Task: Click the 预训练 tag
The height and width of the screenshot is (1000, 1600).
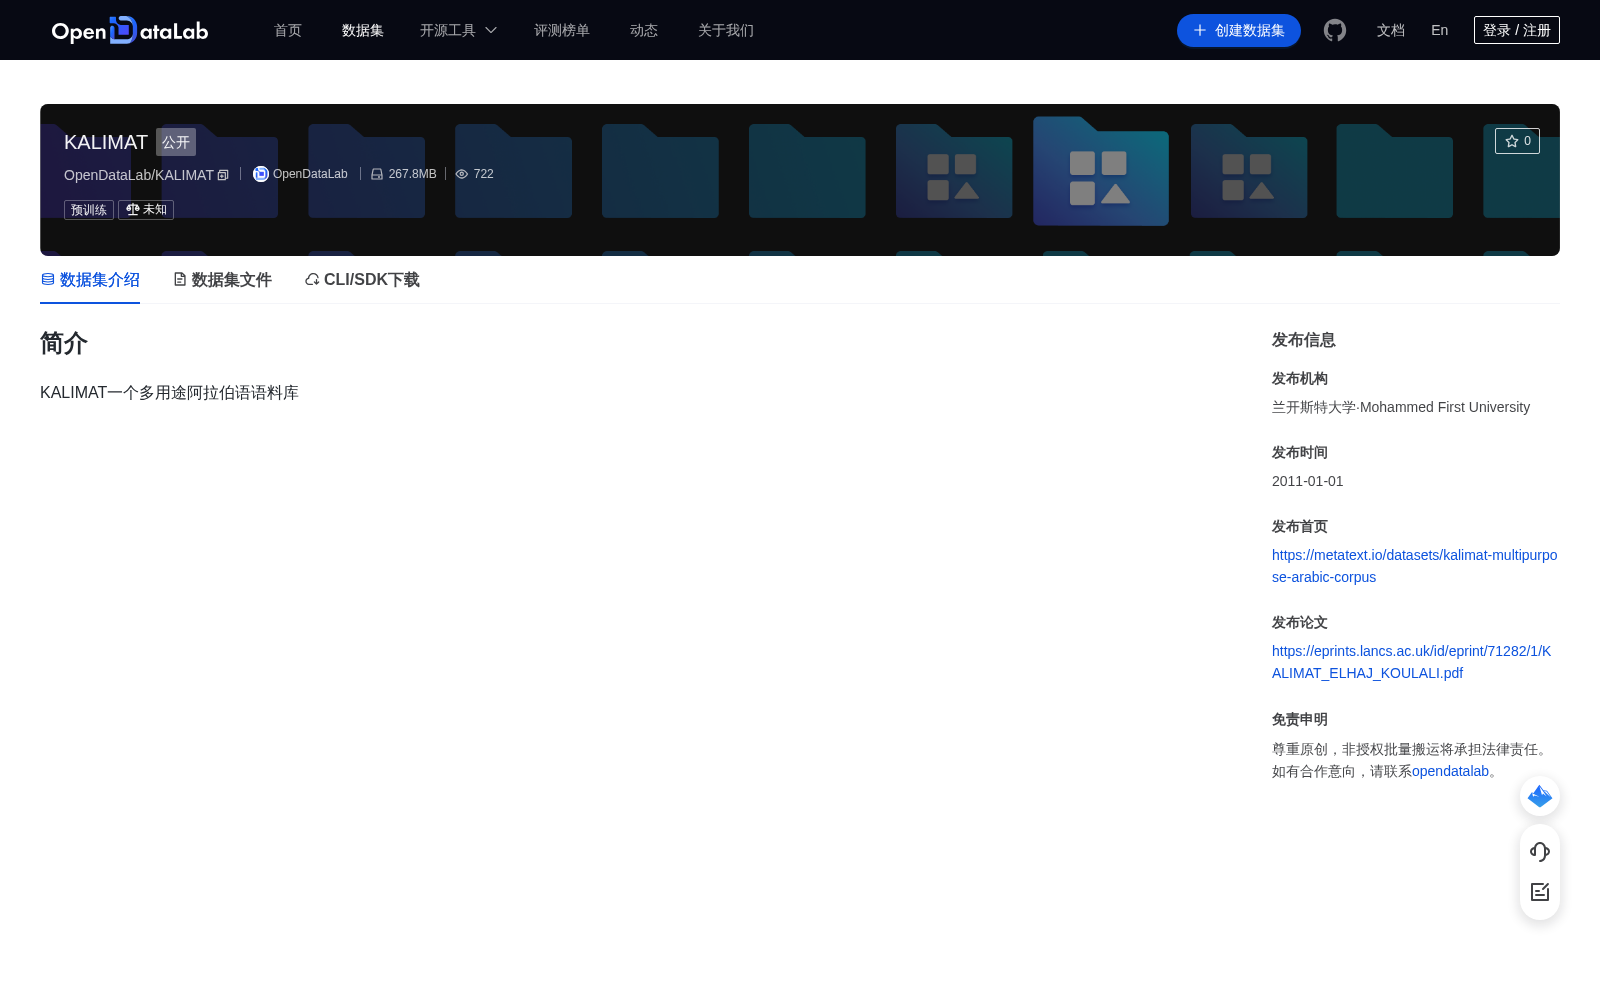Action: (89, 210)
